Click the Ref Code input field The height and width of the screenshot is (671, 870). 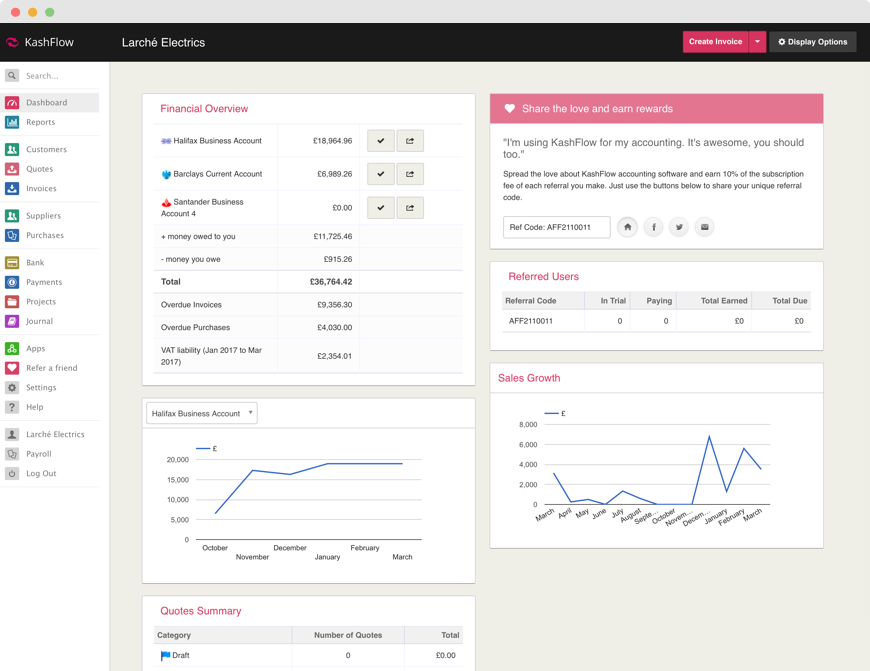[x=556, y=227]
